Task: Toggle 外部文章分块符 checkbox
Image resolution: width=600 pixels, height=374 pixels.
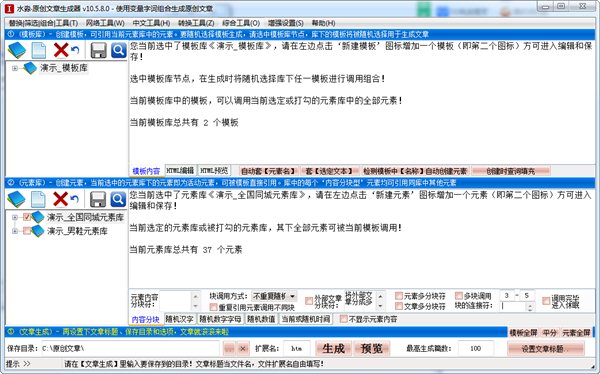Action: click(x=309, y=301)
